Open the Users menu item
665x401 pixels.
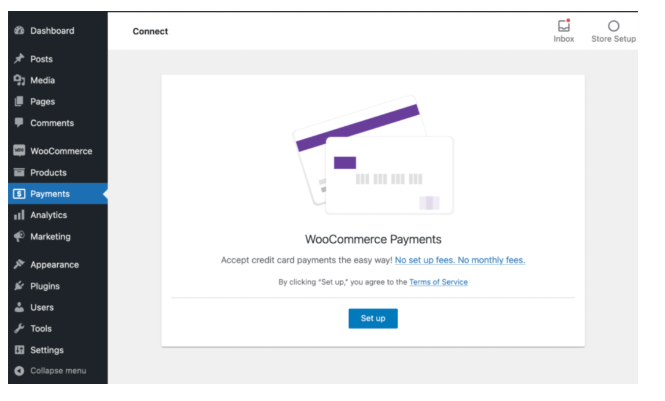click(42, 307)
